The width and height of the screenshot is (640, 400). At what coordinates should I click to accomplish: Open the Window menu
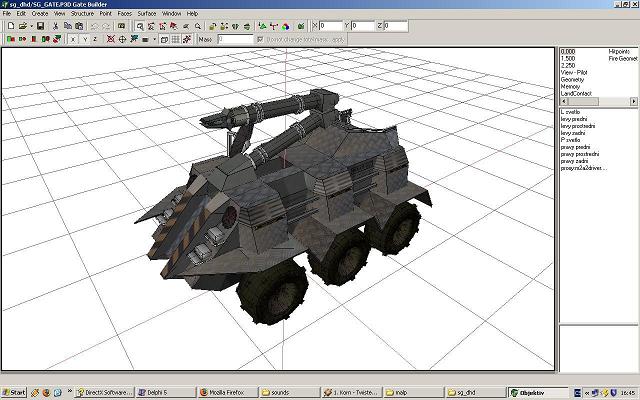coord(171,13)
